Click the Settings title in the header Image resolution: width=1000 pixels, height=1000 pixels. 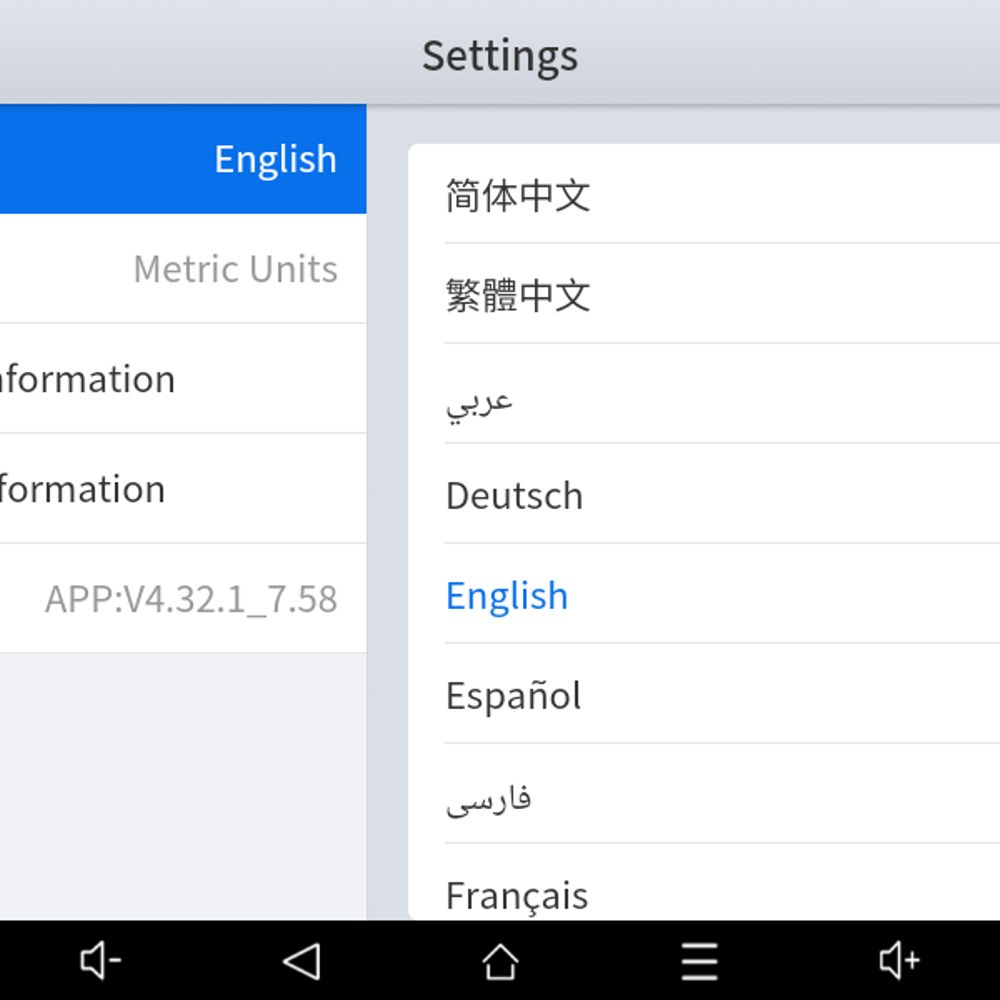point(500,55)
